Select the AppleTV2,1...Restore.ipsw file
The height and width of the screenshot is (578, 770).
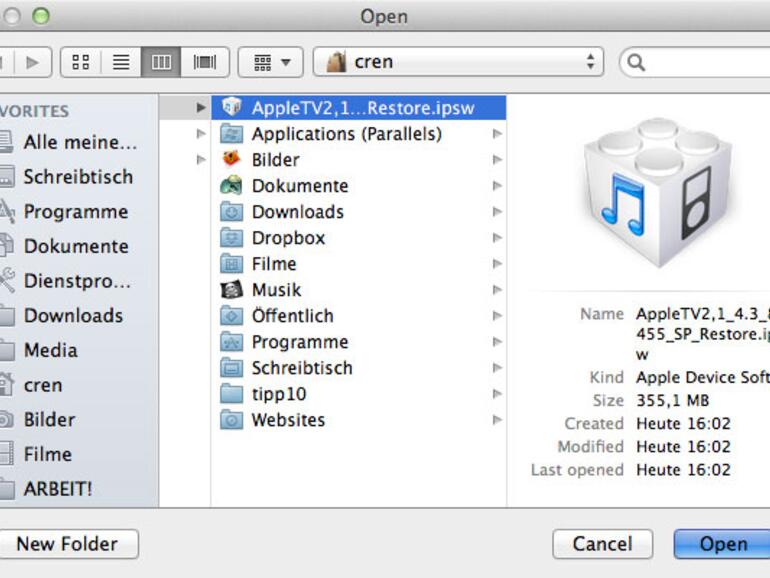pos(359,108)
